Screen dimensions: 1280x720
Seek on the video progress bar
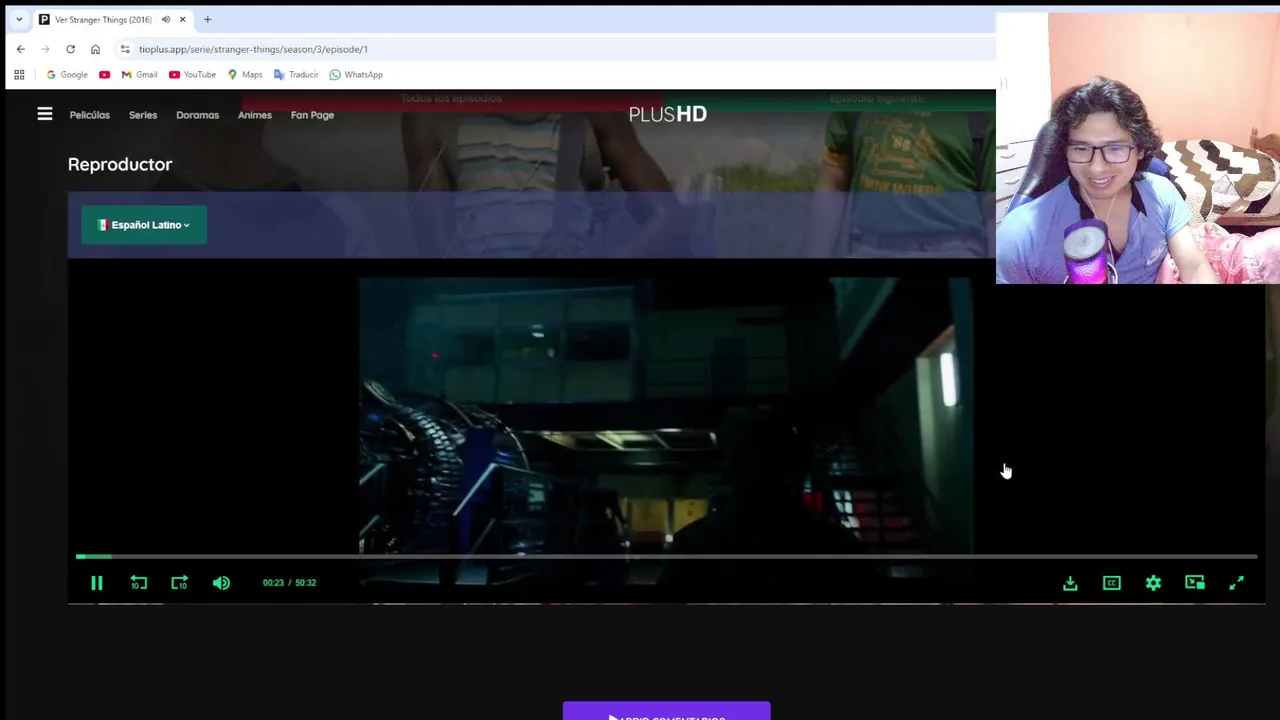(666, 556)
